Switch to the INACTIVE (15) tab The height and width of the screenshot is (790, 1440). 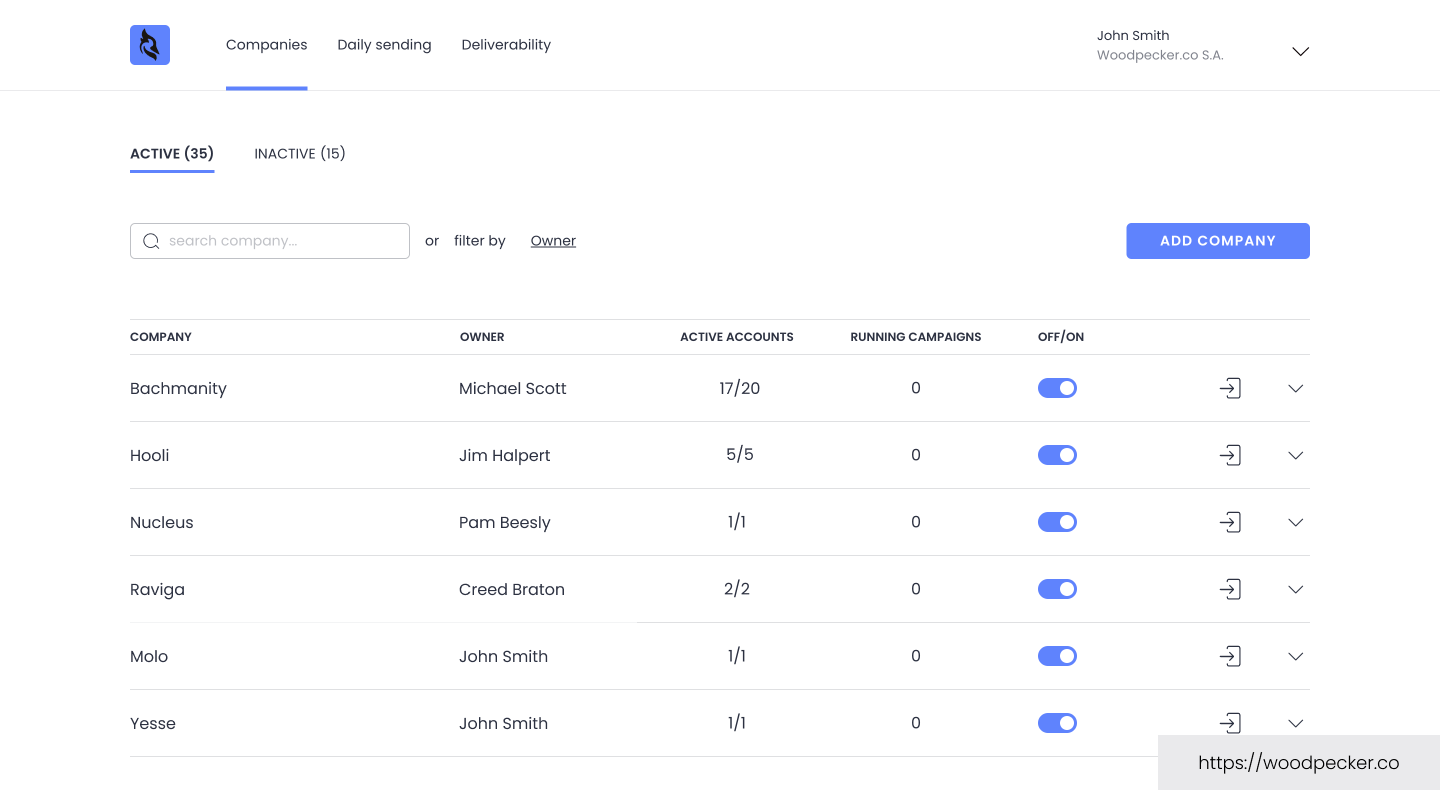pyautogui.click(x=300, y=153)
